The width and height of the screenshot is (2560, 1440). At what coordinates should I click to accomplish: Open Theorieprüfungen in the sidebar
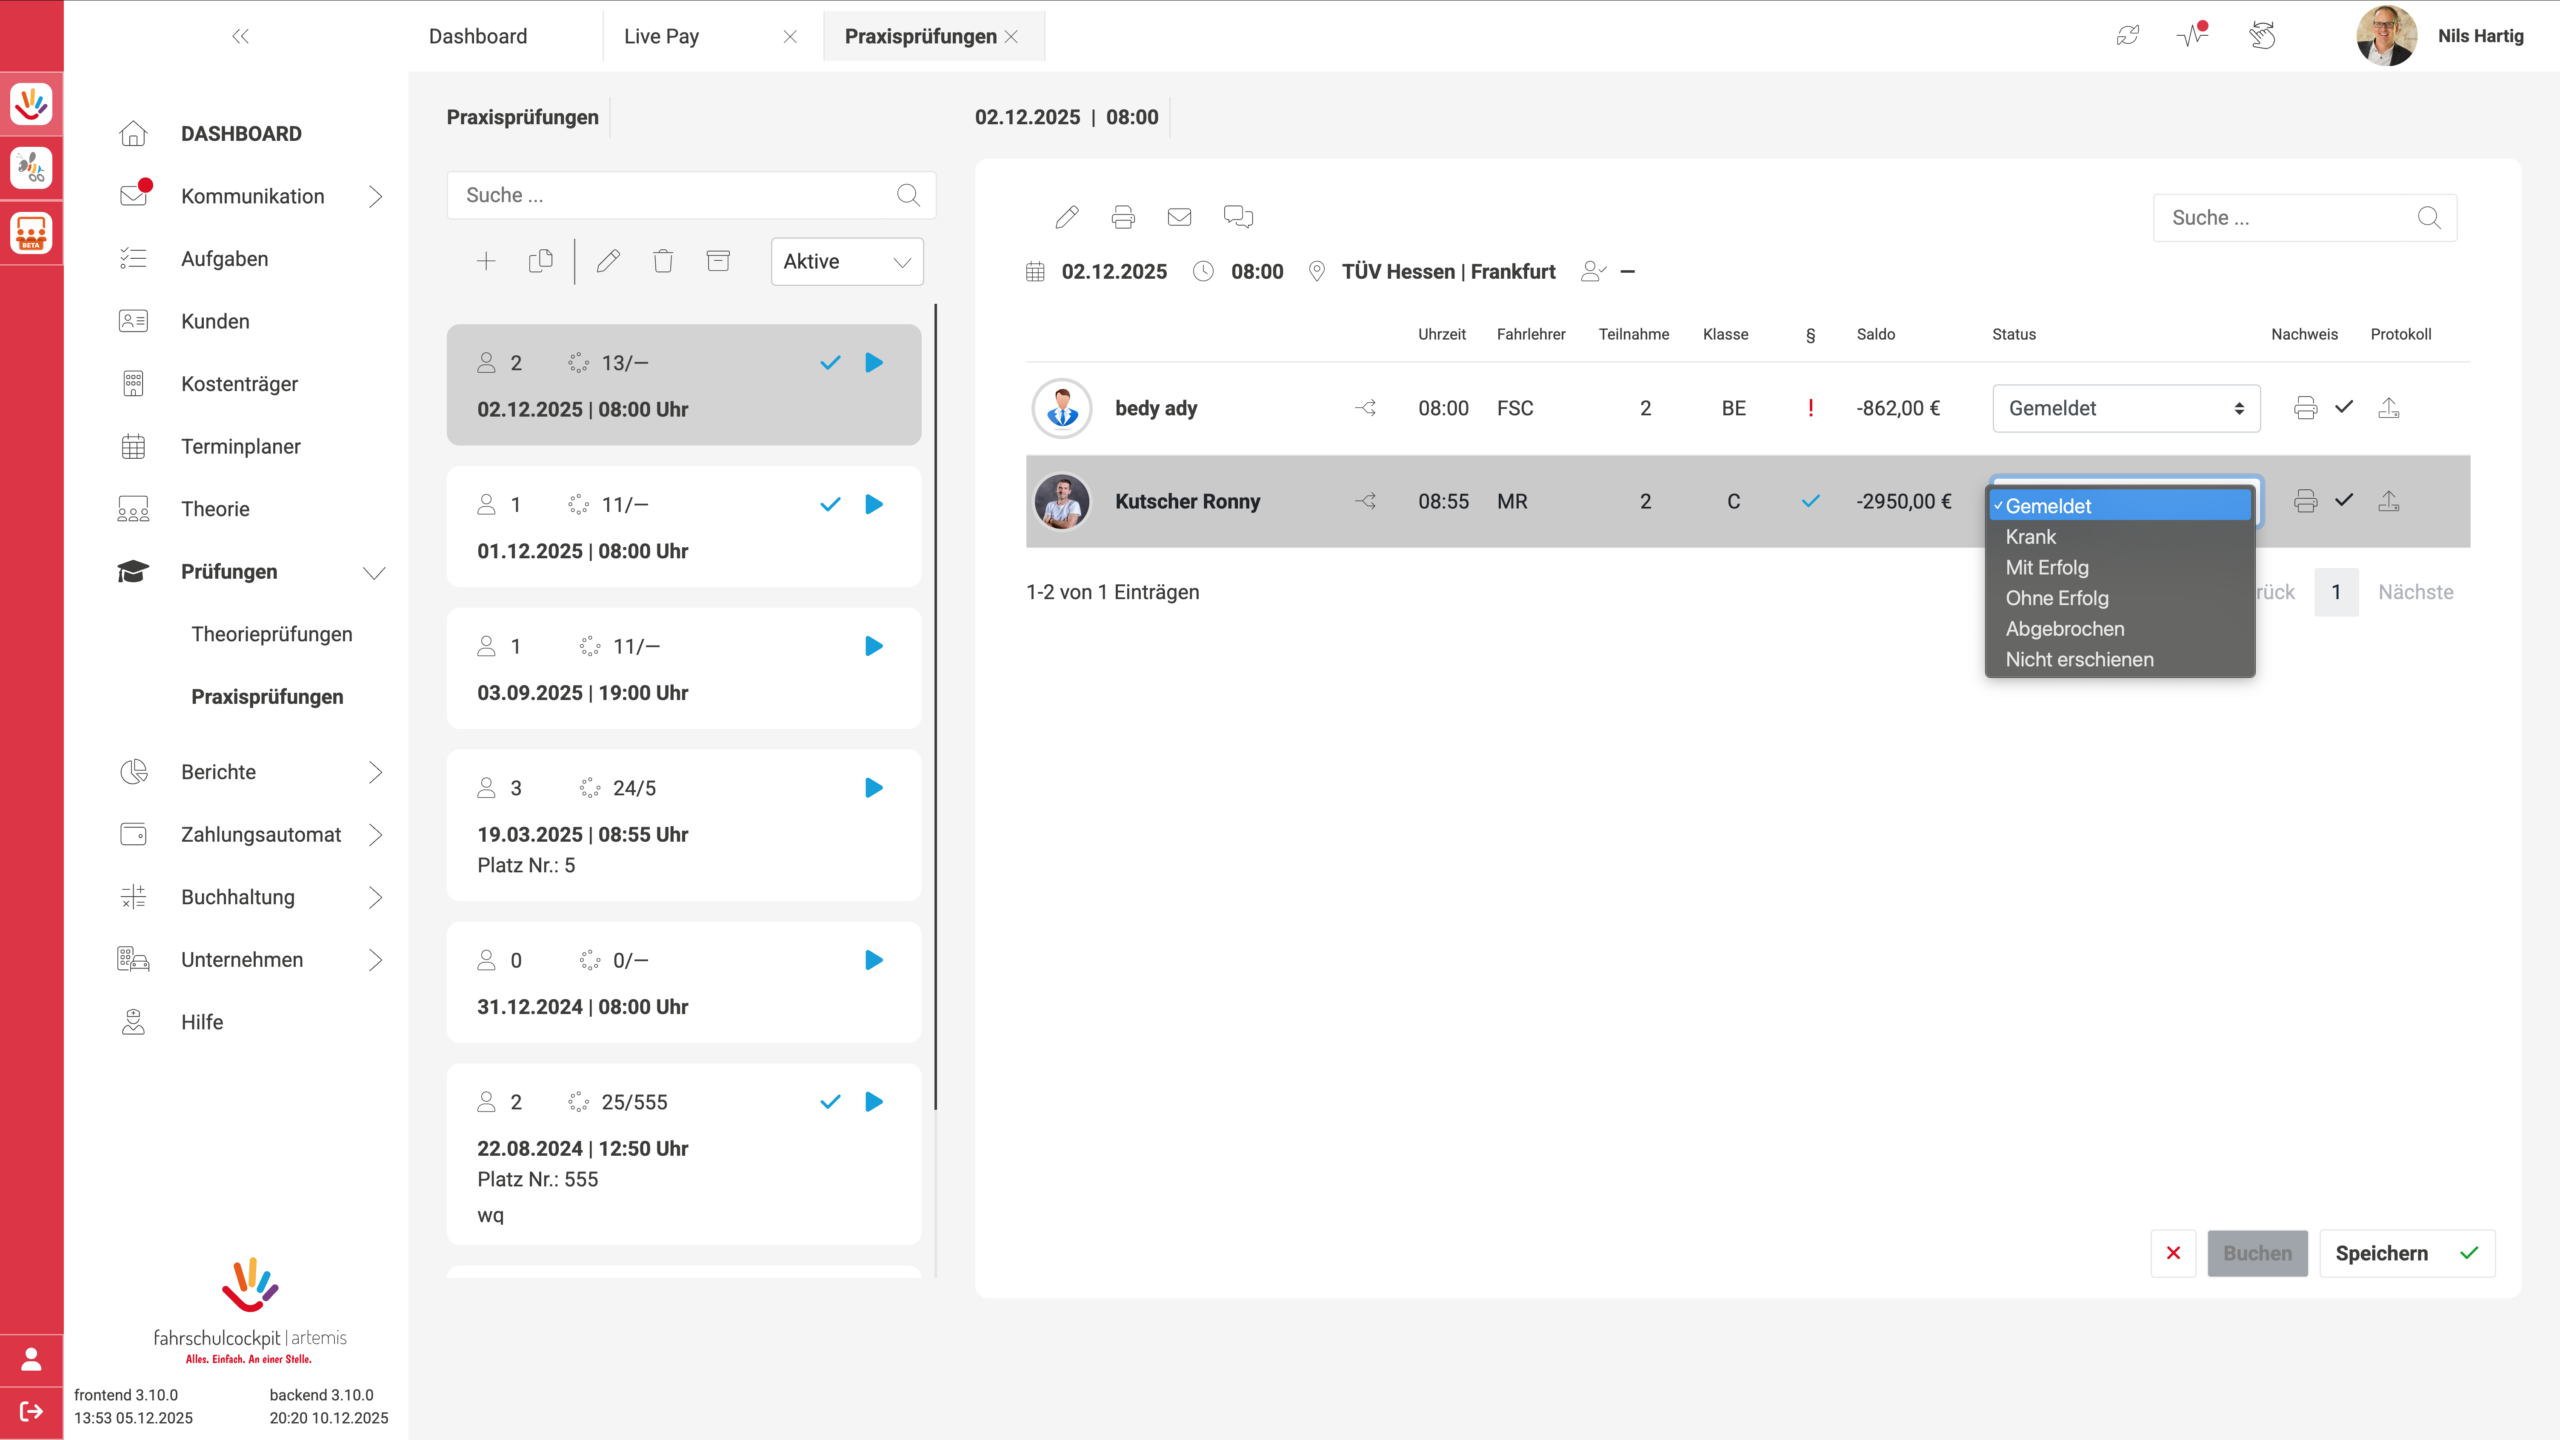(272, 634)
